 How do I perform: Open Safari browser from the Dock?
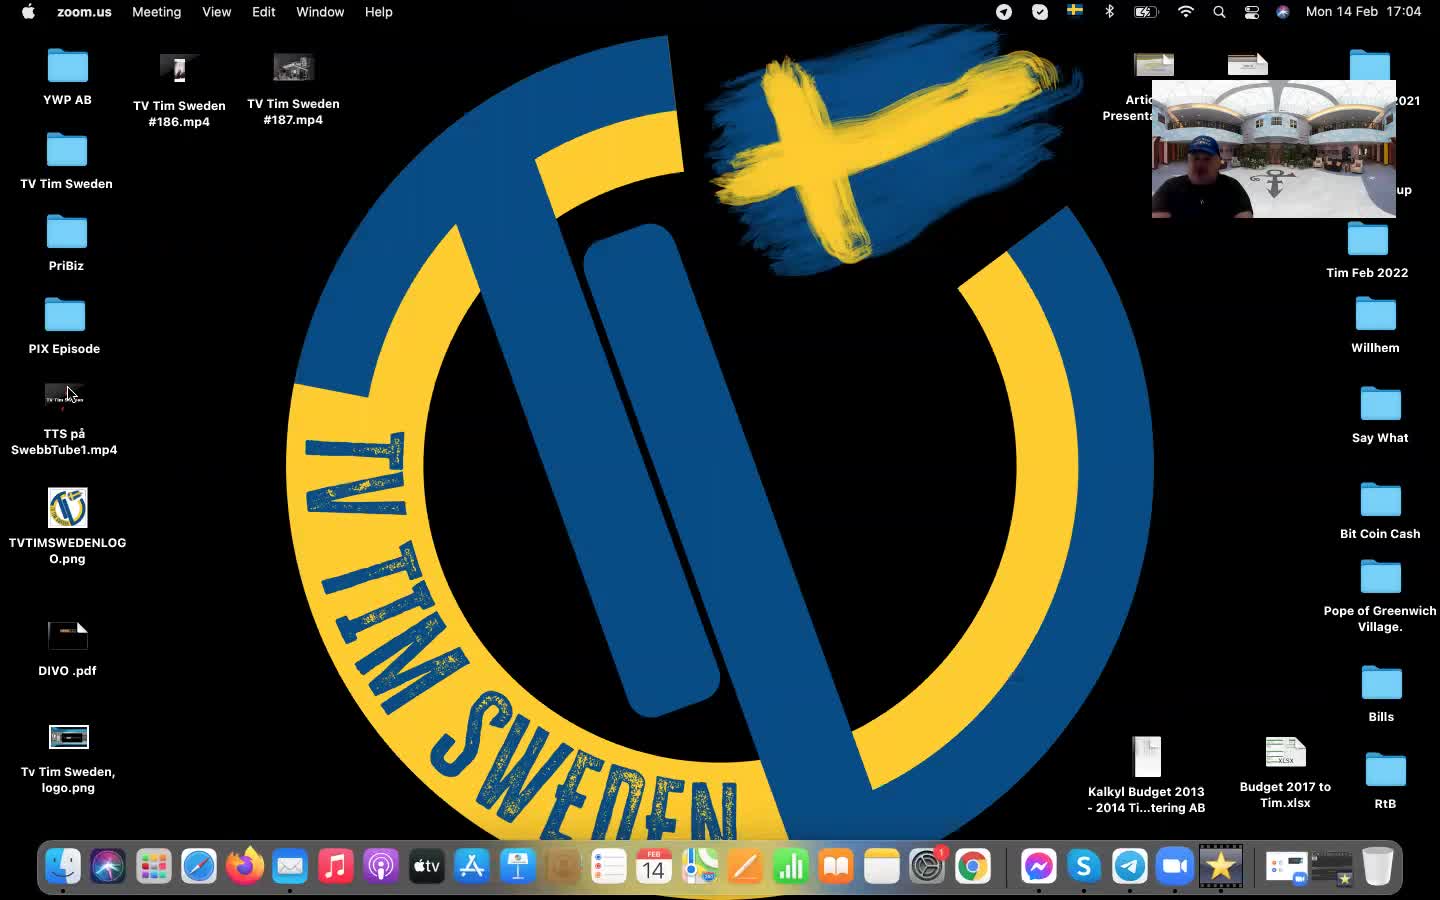pos(199,866)
